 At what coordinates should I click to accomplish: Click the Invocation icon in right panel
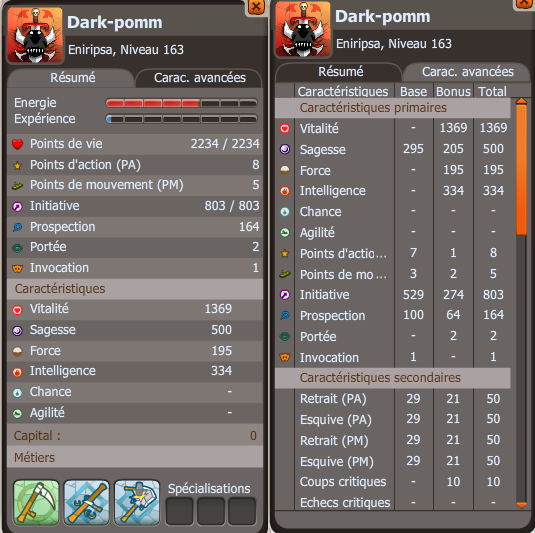pos(285,357)
